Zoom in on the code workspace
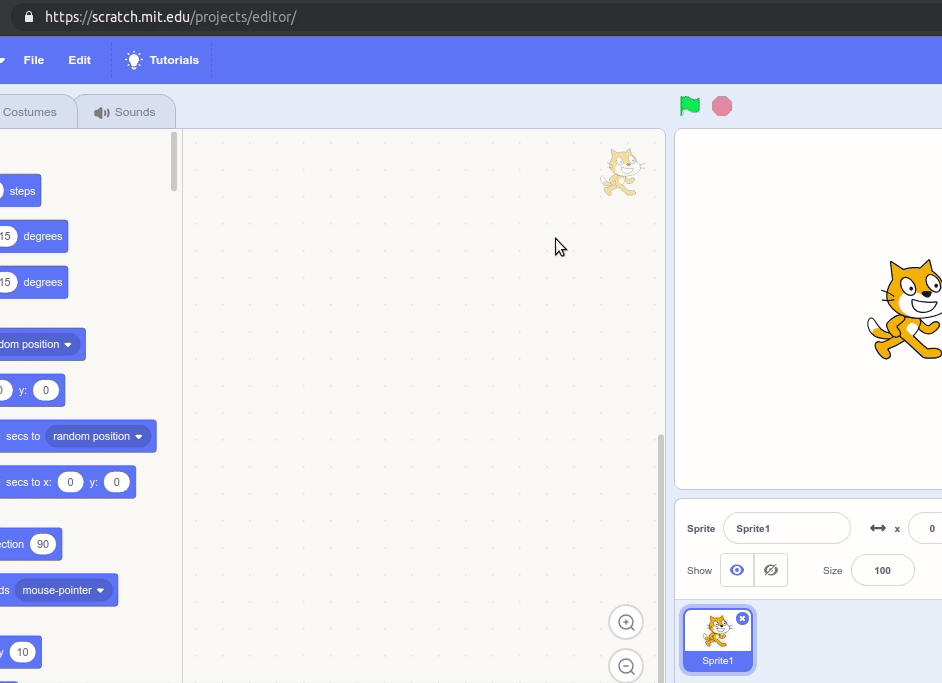Image resolution: width=942 pixels, height=683 pixels. [626, 622]
